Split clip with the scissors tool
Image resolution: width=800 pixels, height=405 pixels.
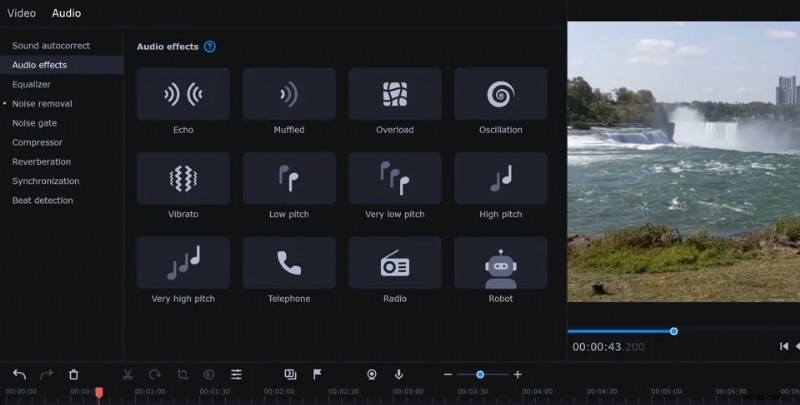point(128,374)
